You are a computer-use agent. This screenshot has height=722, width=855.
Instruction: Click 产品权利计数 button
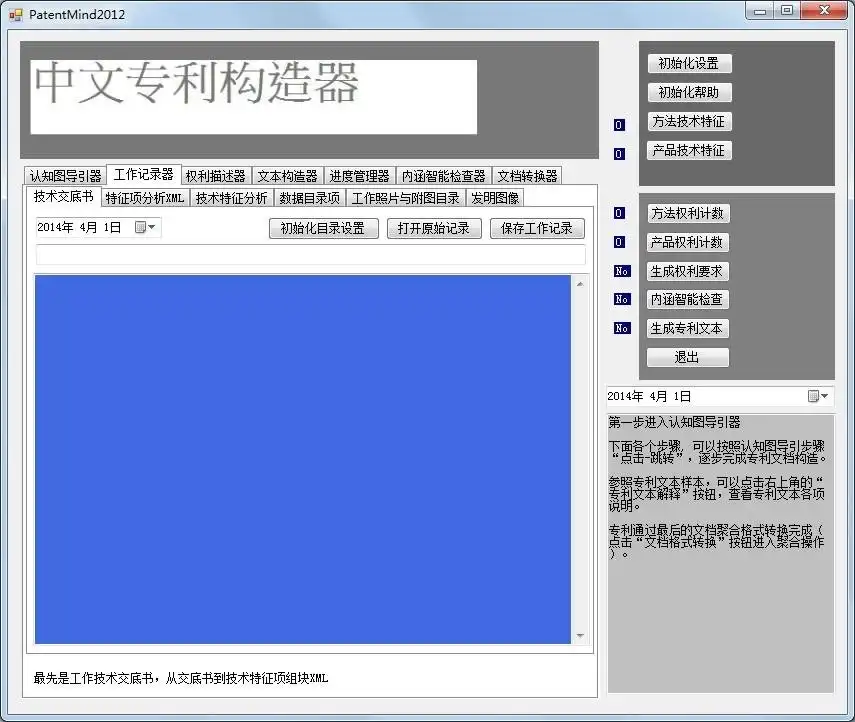[x=688, y=242]
